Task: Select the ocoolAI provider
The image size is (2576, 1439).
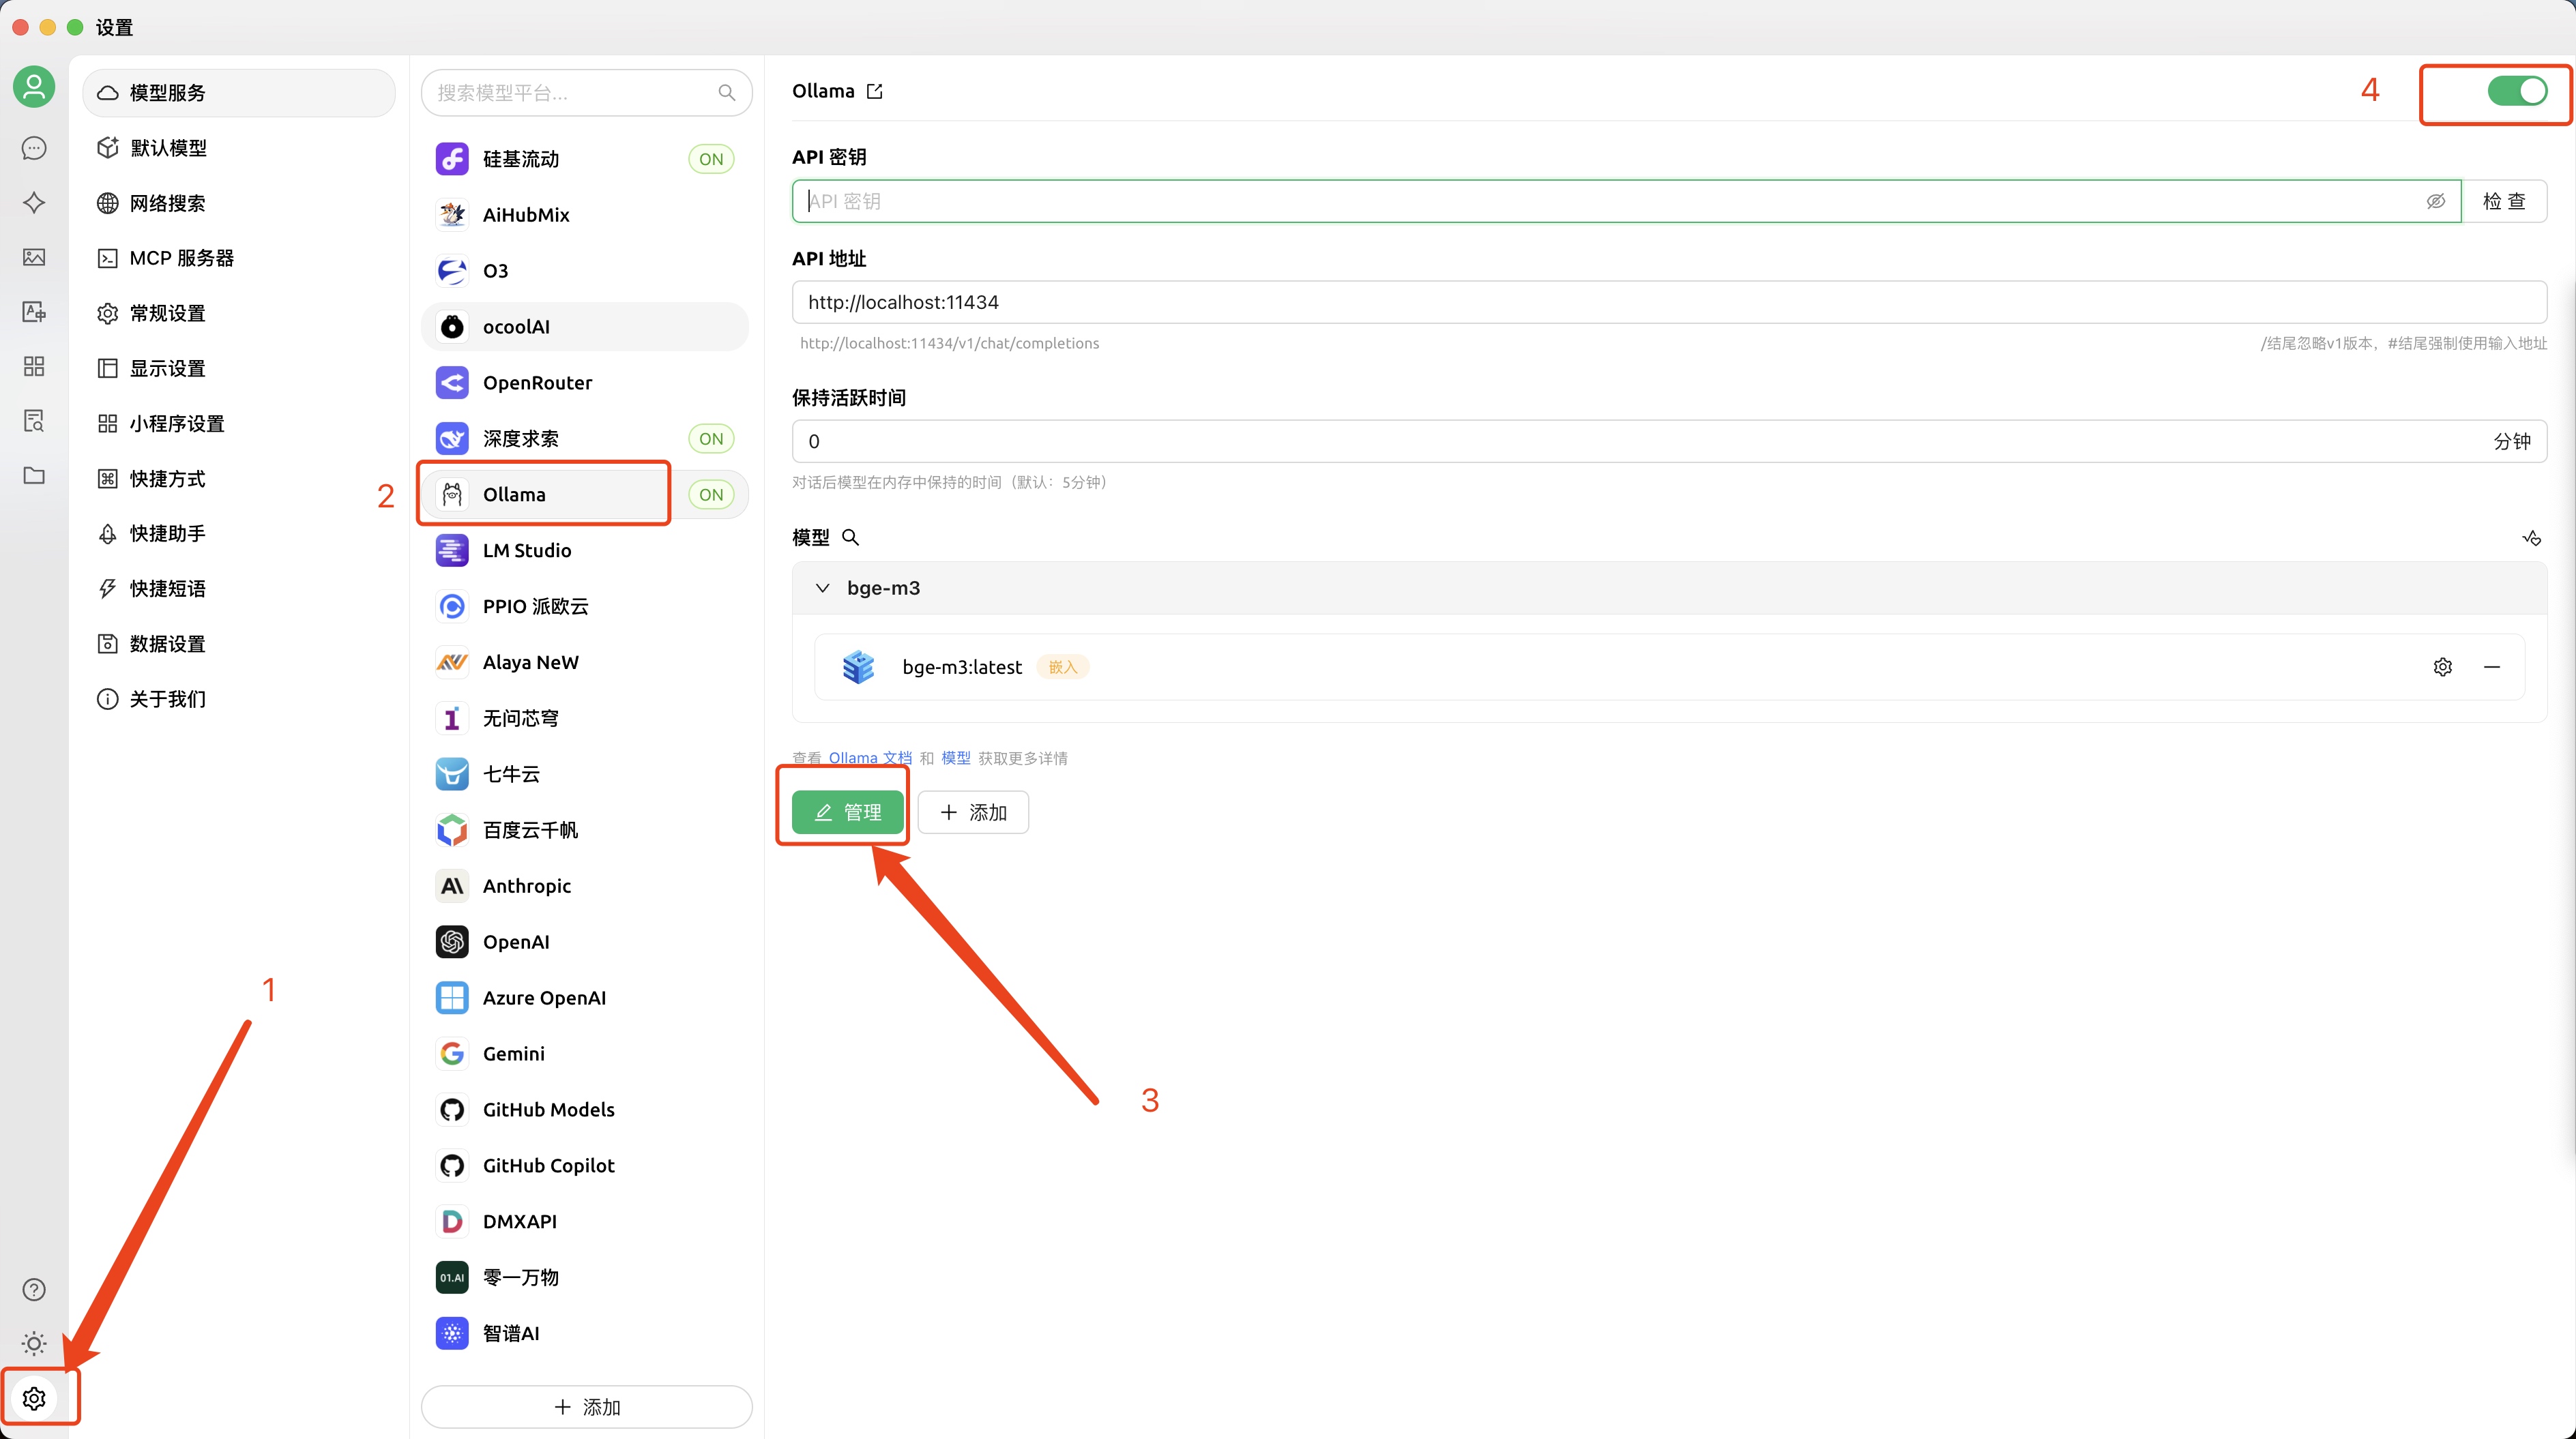Action: pos(585,327)
